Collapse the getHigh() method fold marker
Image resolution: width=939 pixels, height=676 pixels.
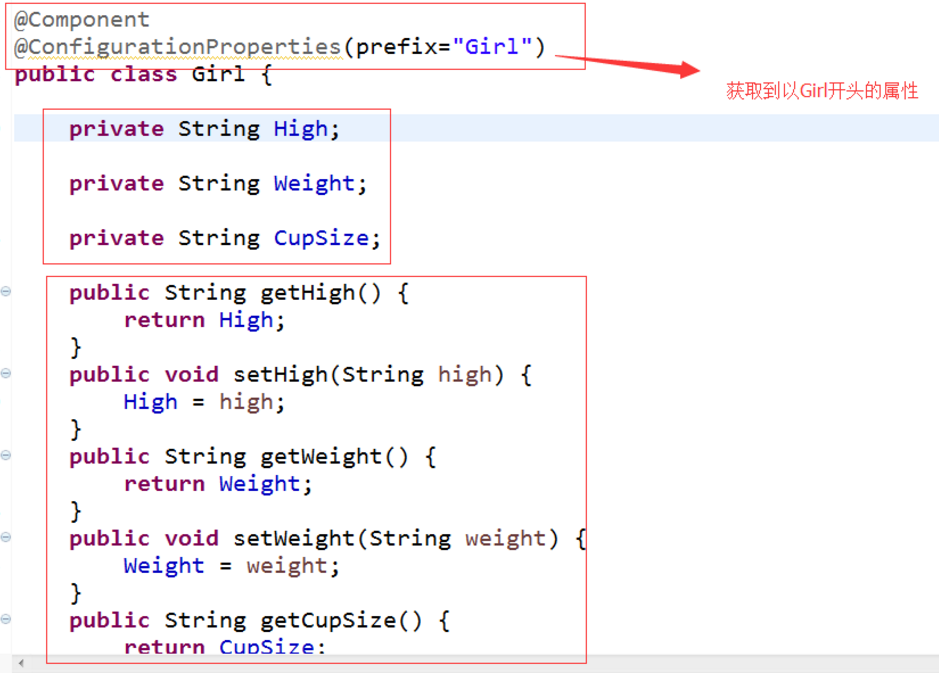(x=6, y=292)
